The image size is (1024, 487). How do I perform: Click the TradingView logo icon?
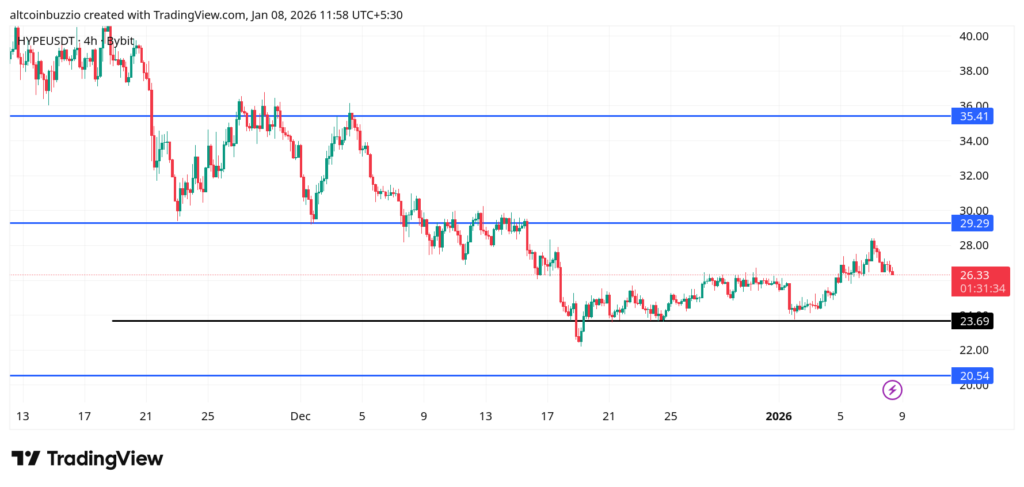coord(27,458)
